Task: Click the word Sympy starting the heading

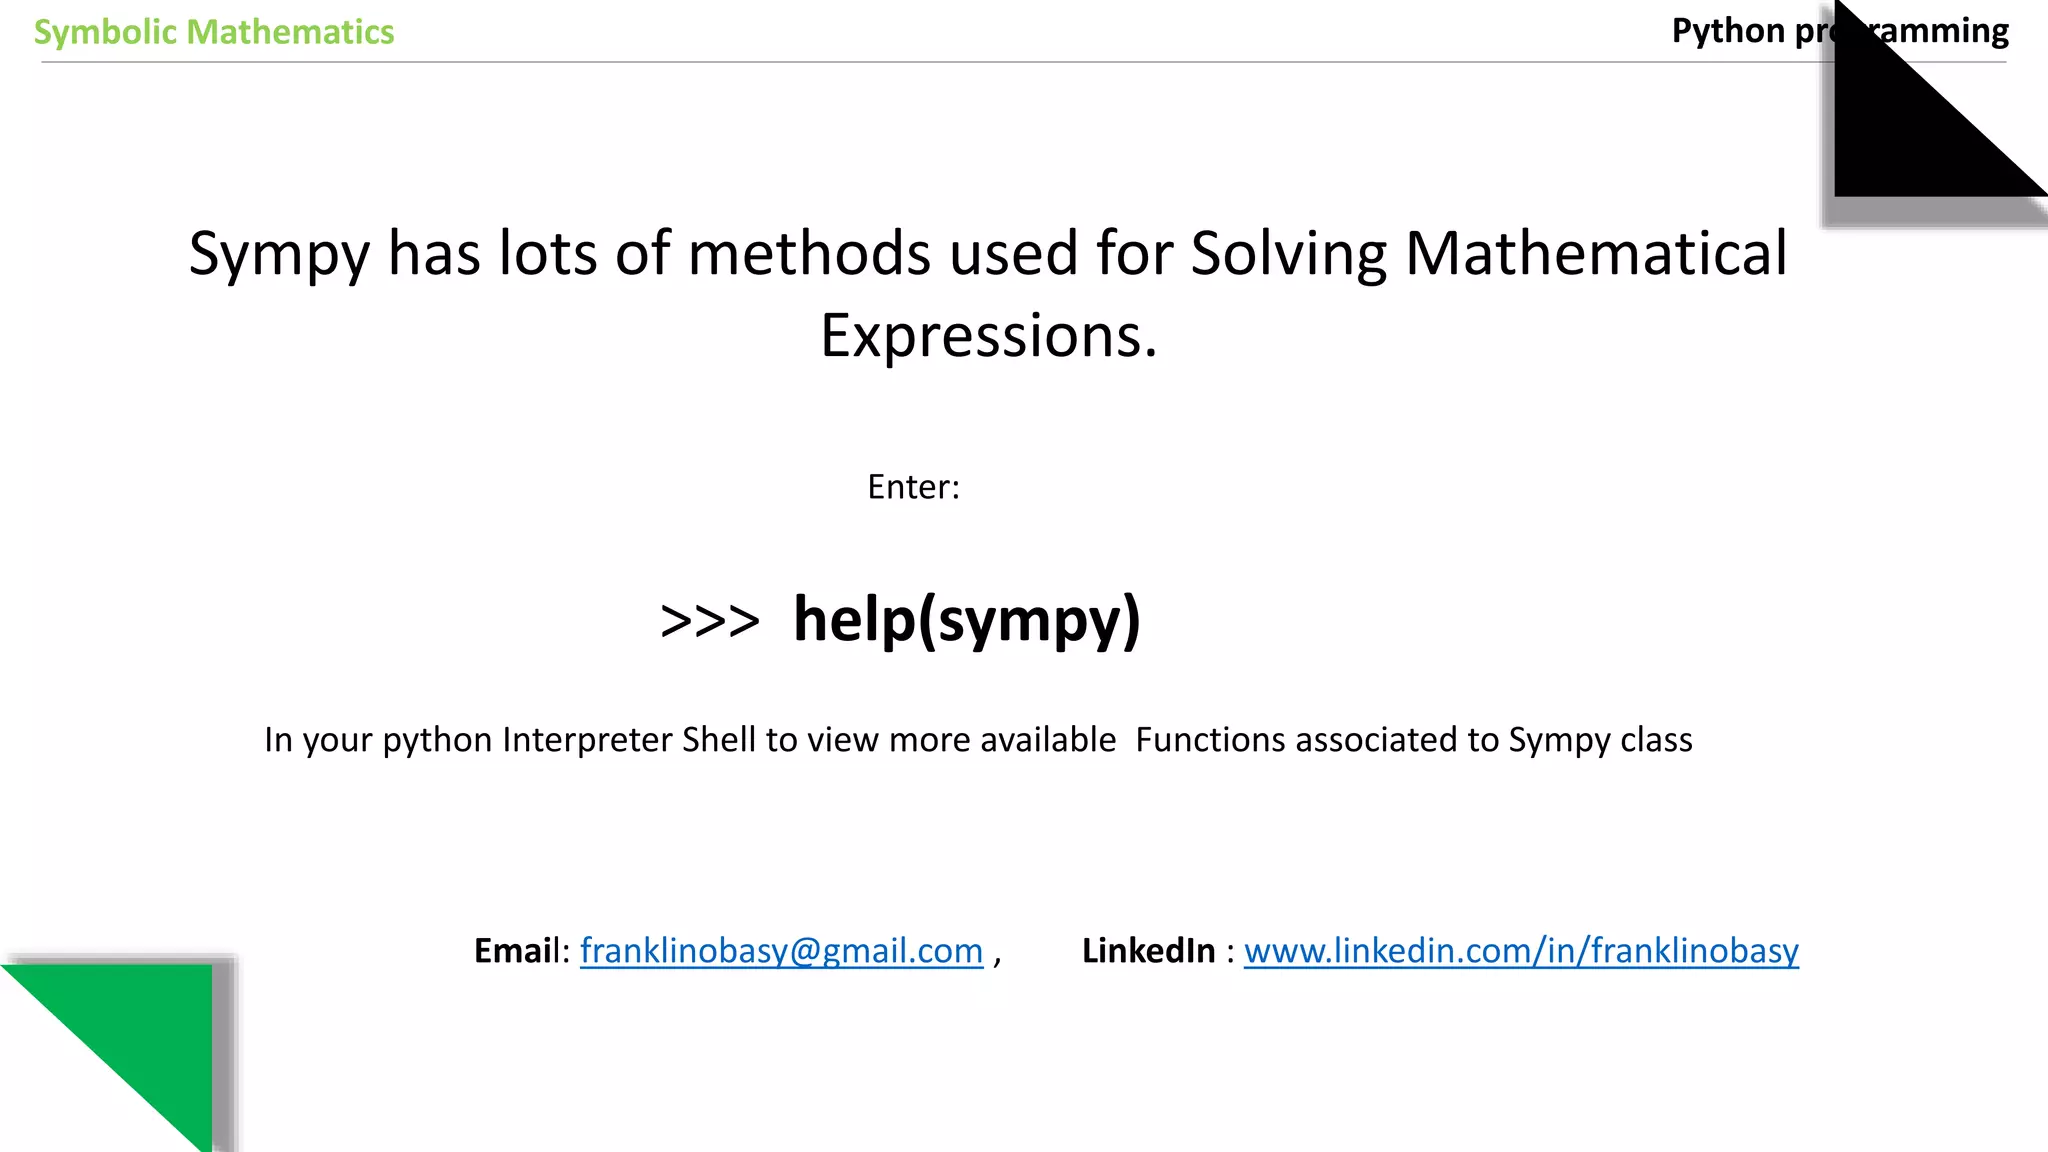Action: point(279,254)
